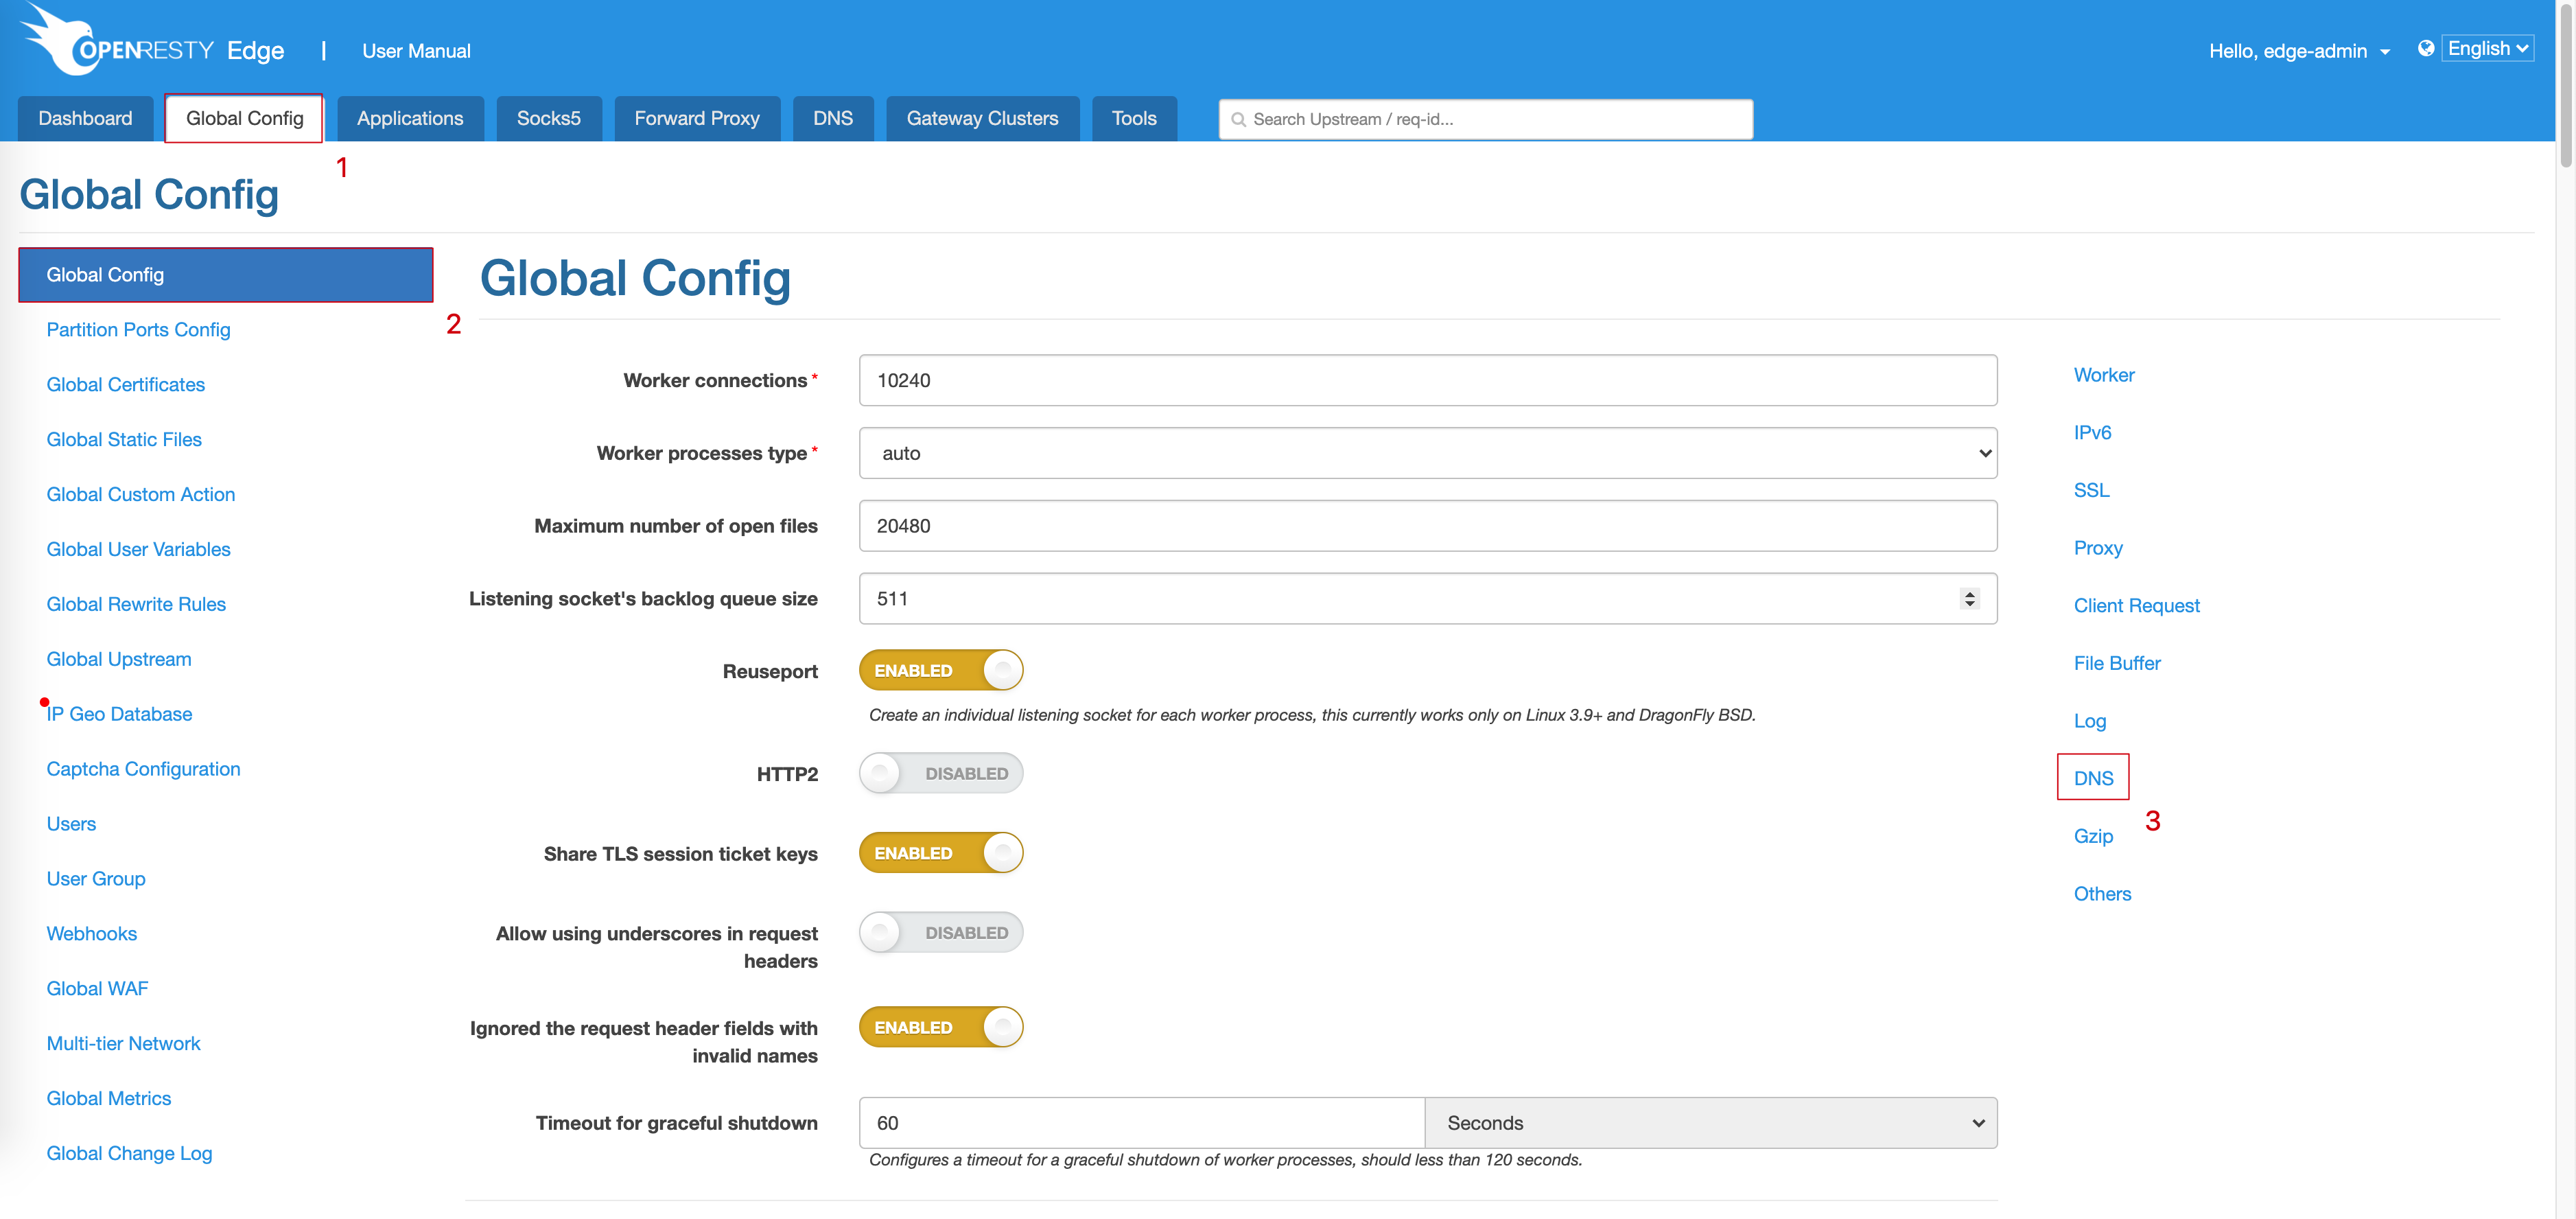Go to Global Metrics

108,1098
